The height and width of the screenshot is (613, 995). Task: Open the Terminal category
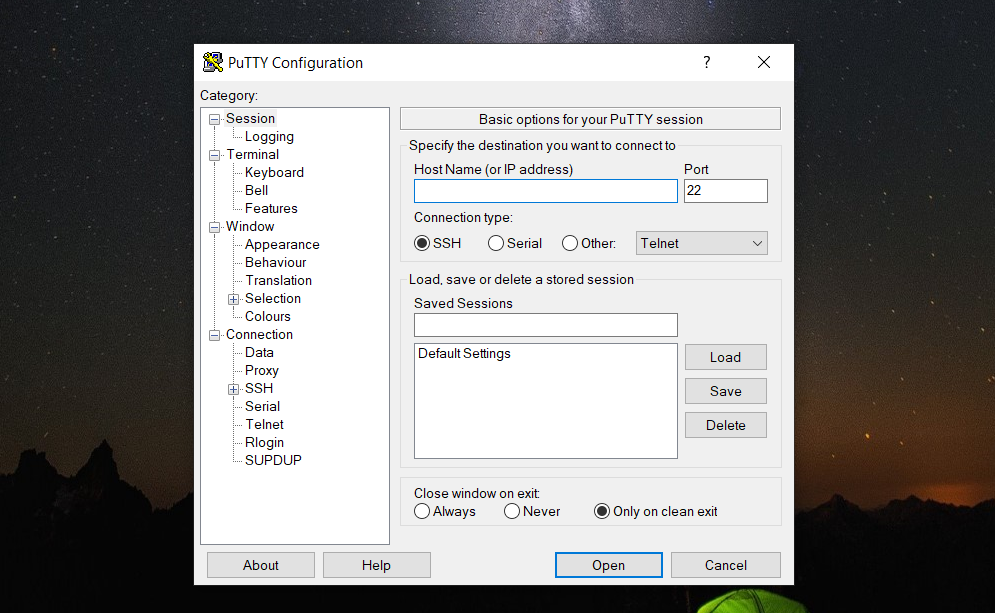pyautogui.click(x=253, y=154)
